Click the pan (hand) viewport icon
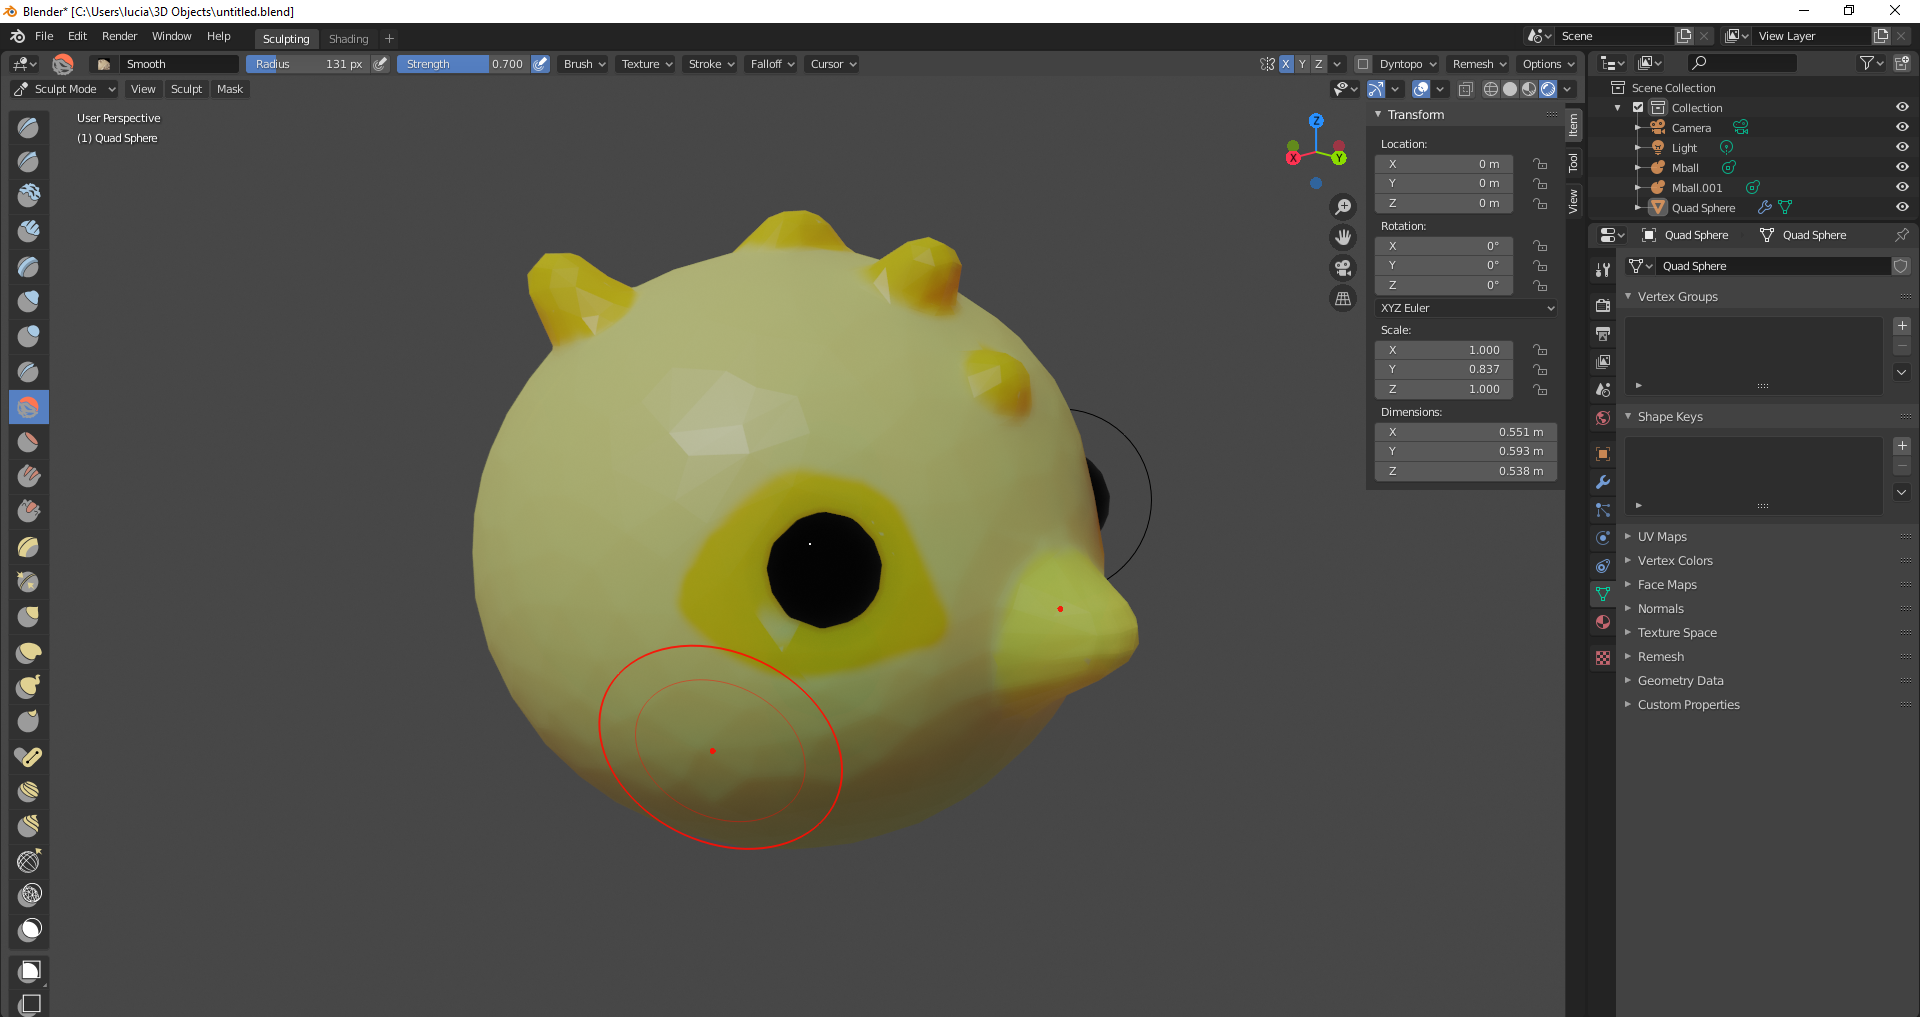The height and width of the screenshot is (1017, 1920). tap(1343, 237)
